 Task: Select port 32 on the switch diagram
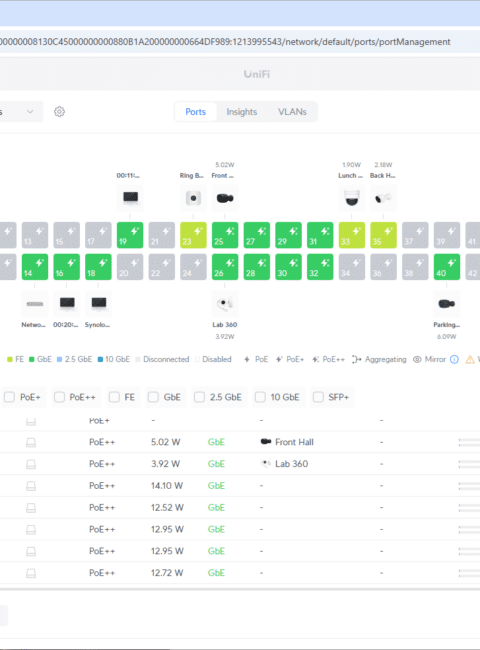tap(320, 267)
